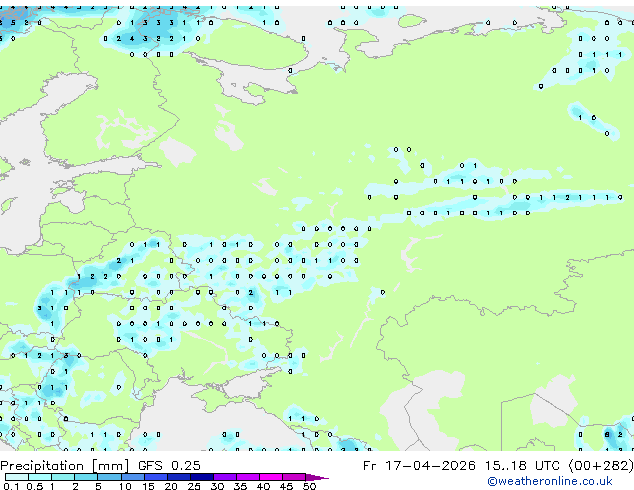Open the weatheronline.co.uk copyright link
The image size is (634, 490).
click(x=550, y=481)
